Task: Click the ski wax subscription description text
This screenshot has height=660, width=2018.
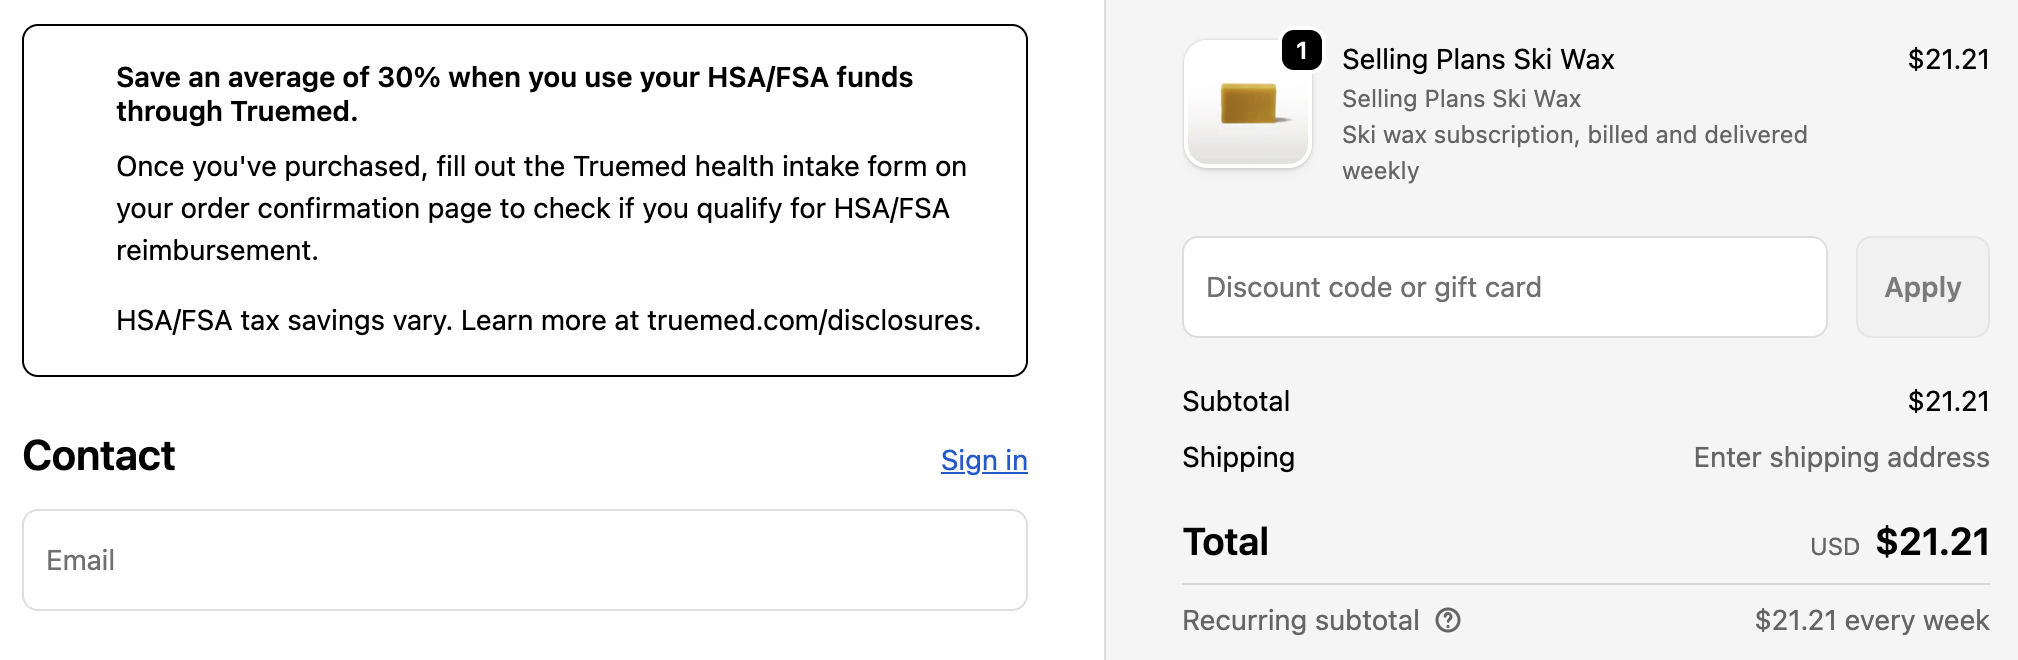Action: [x=1574, y=152]
